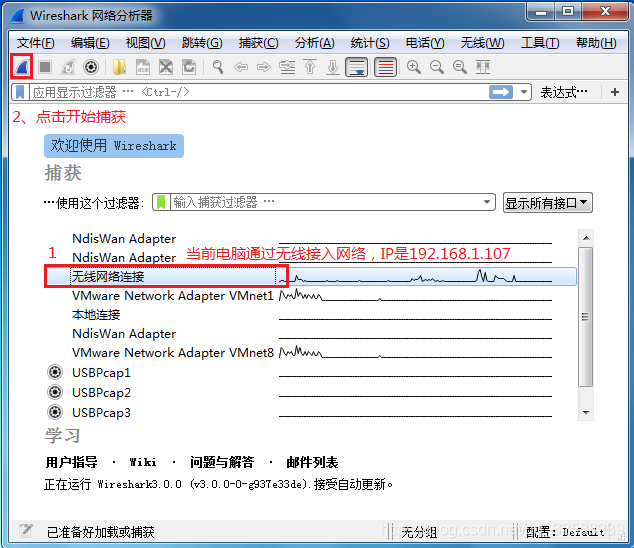Jump to the first packet
Viewport: 634px width, 548px height.
click(310, 67)
